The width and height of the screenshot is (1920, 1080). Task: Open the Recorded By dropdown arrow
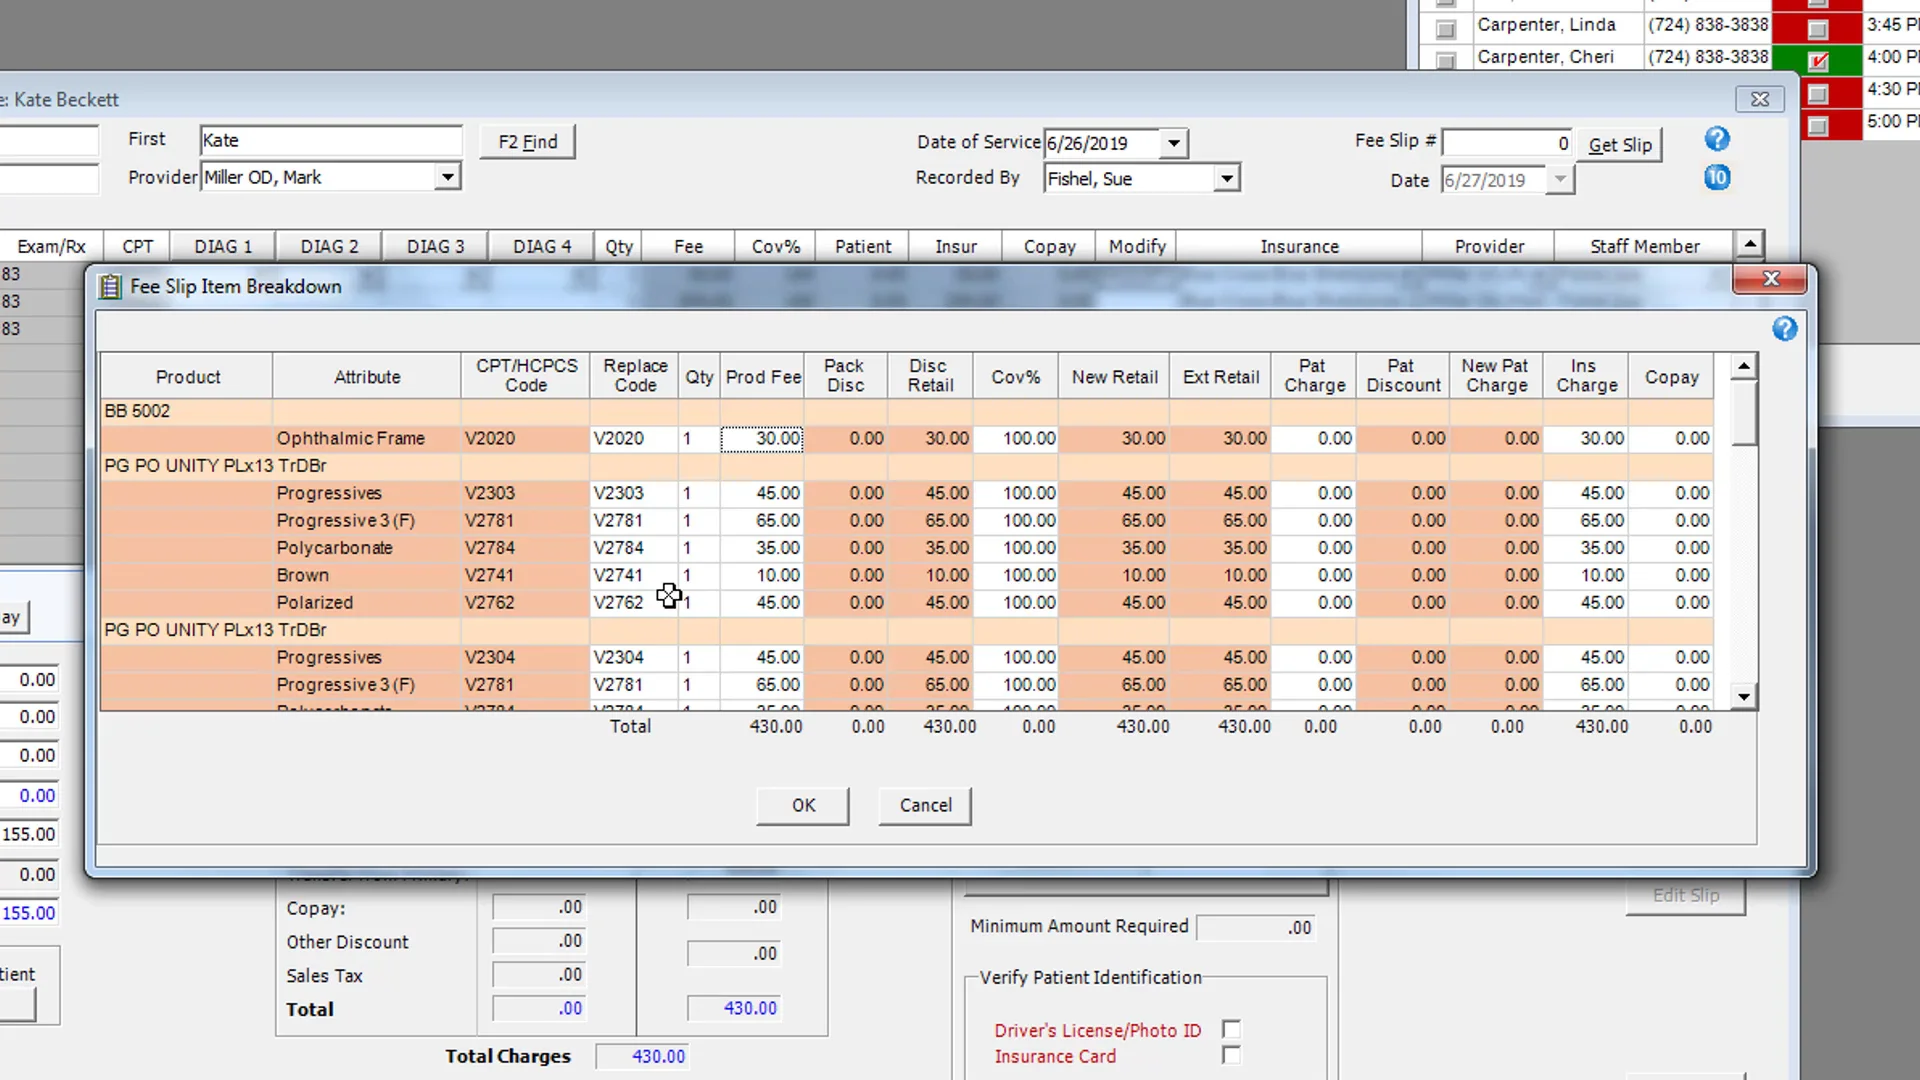[x=1226, y=179]
